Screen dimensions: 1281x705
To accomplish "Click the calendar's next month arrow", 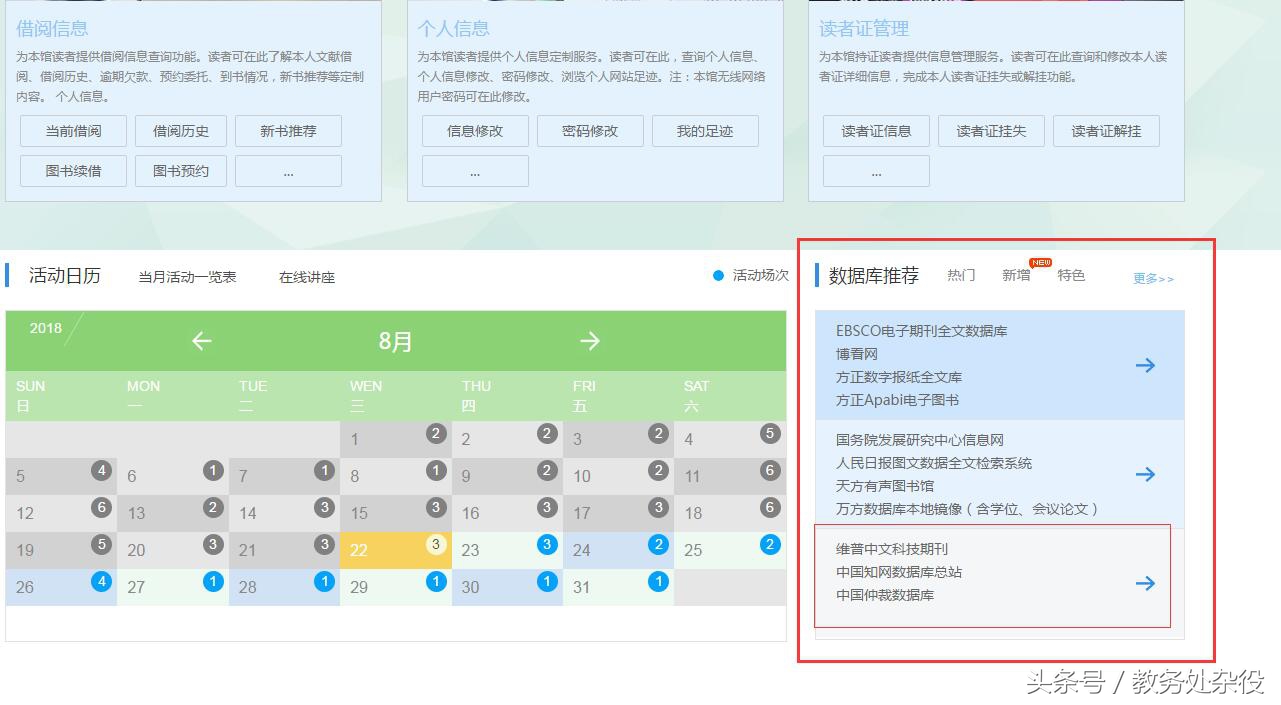I will point(589,340).
